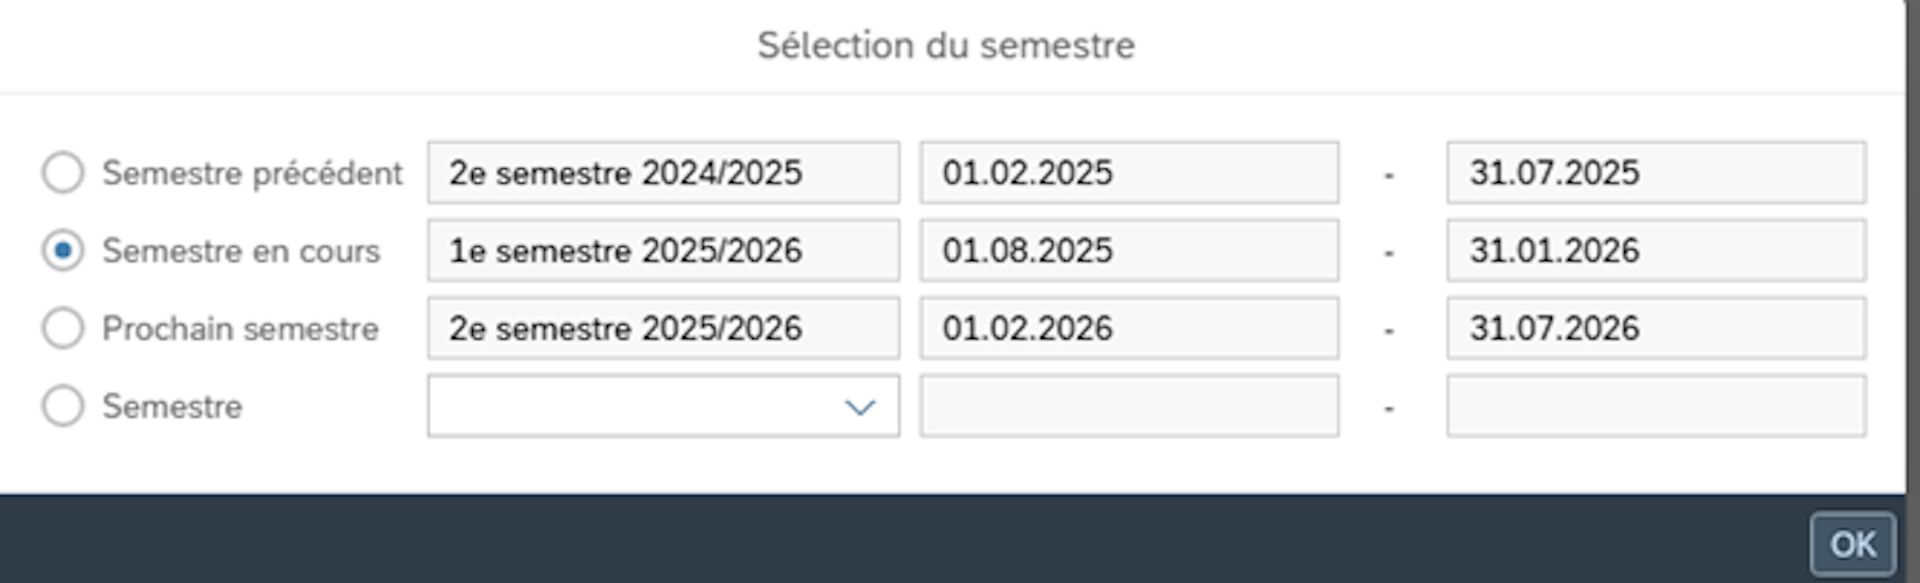This screenshot has height=583, width=1920.
Task: Click the end date 31.07.2025 field
Action: point(1656,172)
